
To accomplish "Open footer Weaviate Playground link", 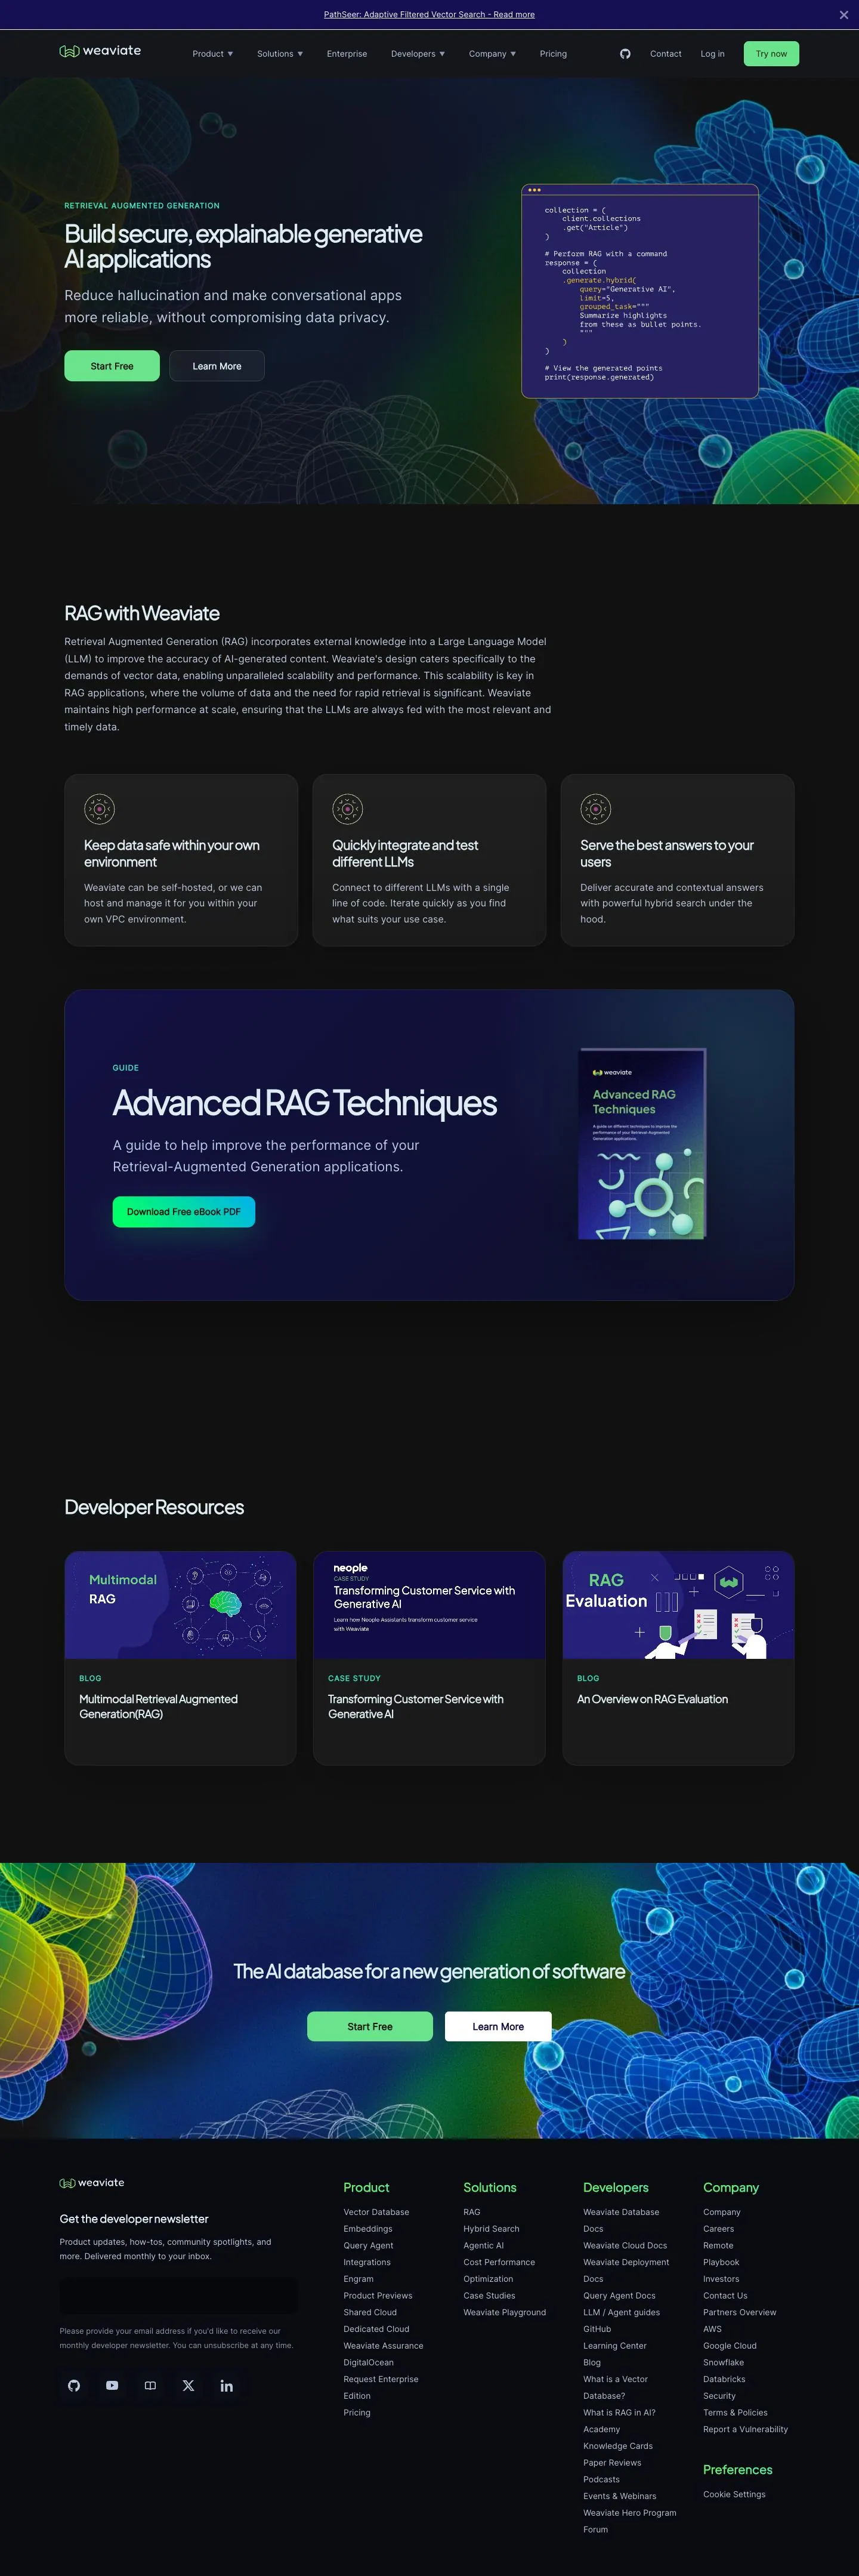I will pos(504,2312).
